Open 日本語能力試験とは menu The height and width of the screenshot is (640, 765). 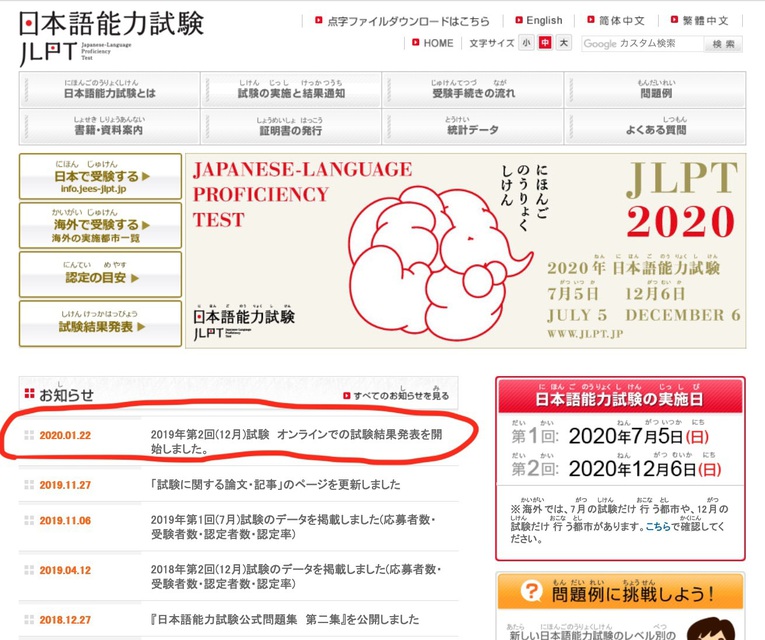[x=110, y=90]
